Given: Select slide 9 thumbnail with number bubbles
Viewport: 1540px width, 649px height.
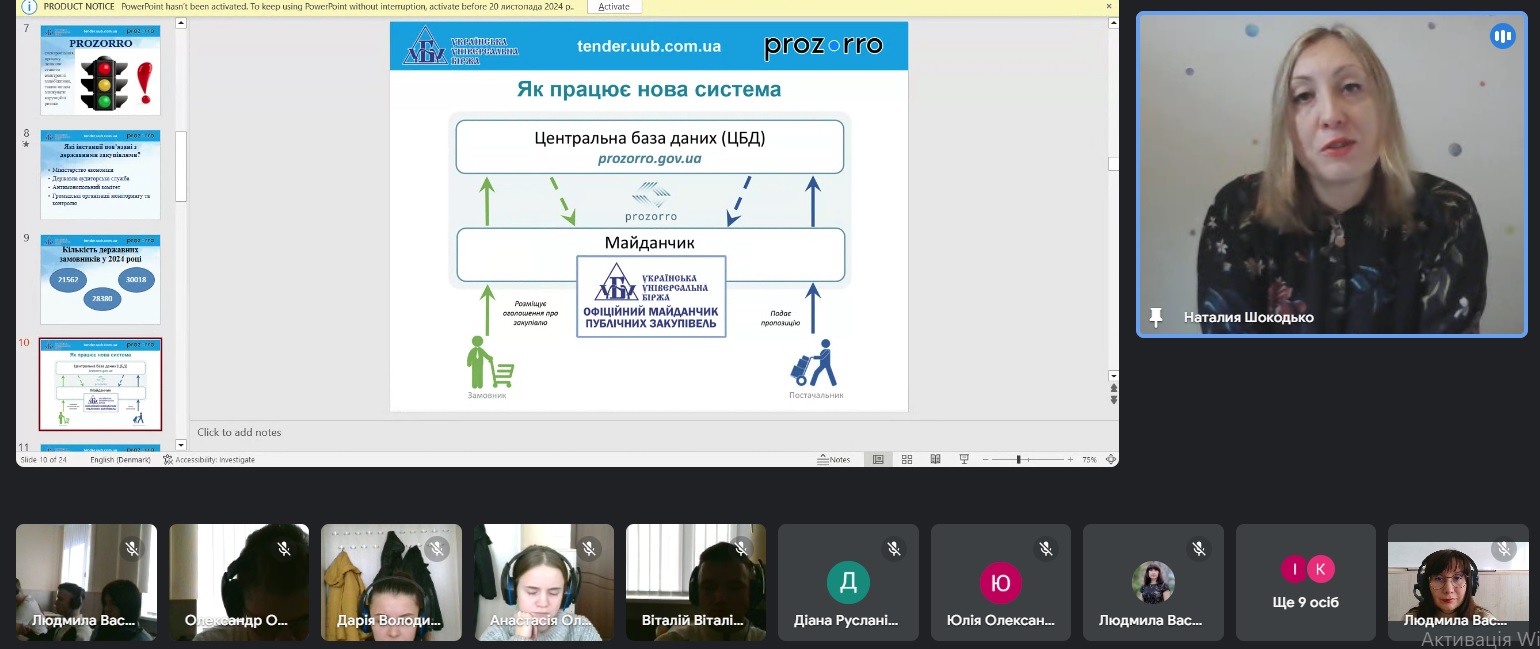Looking at the screenshot, I should (100, 279).
